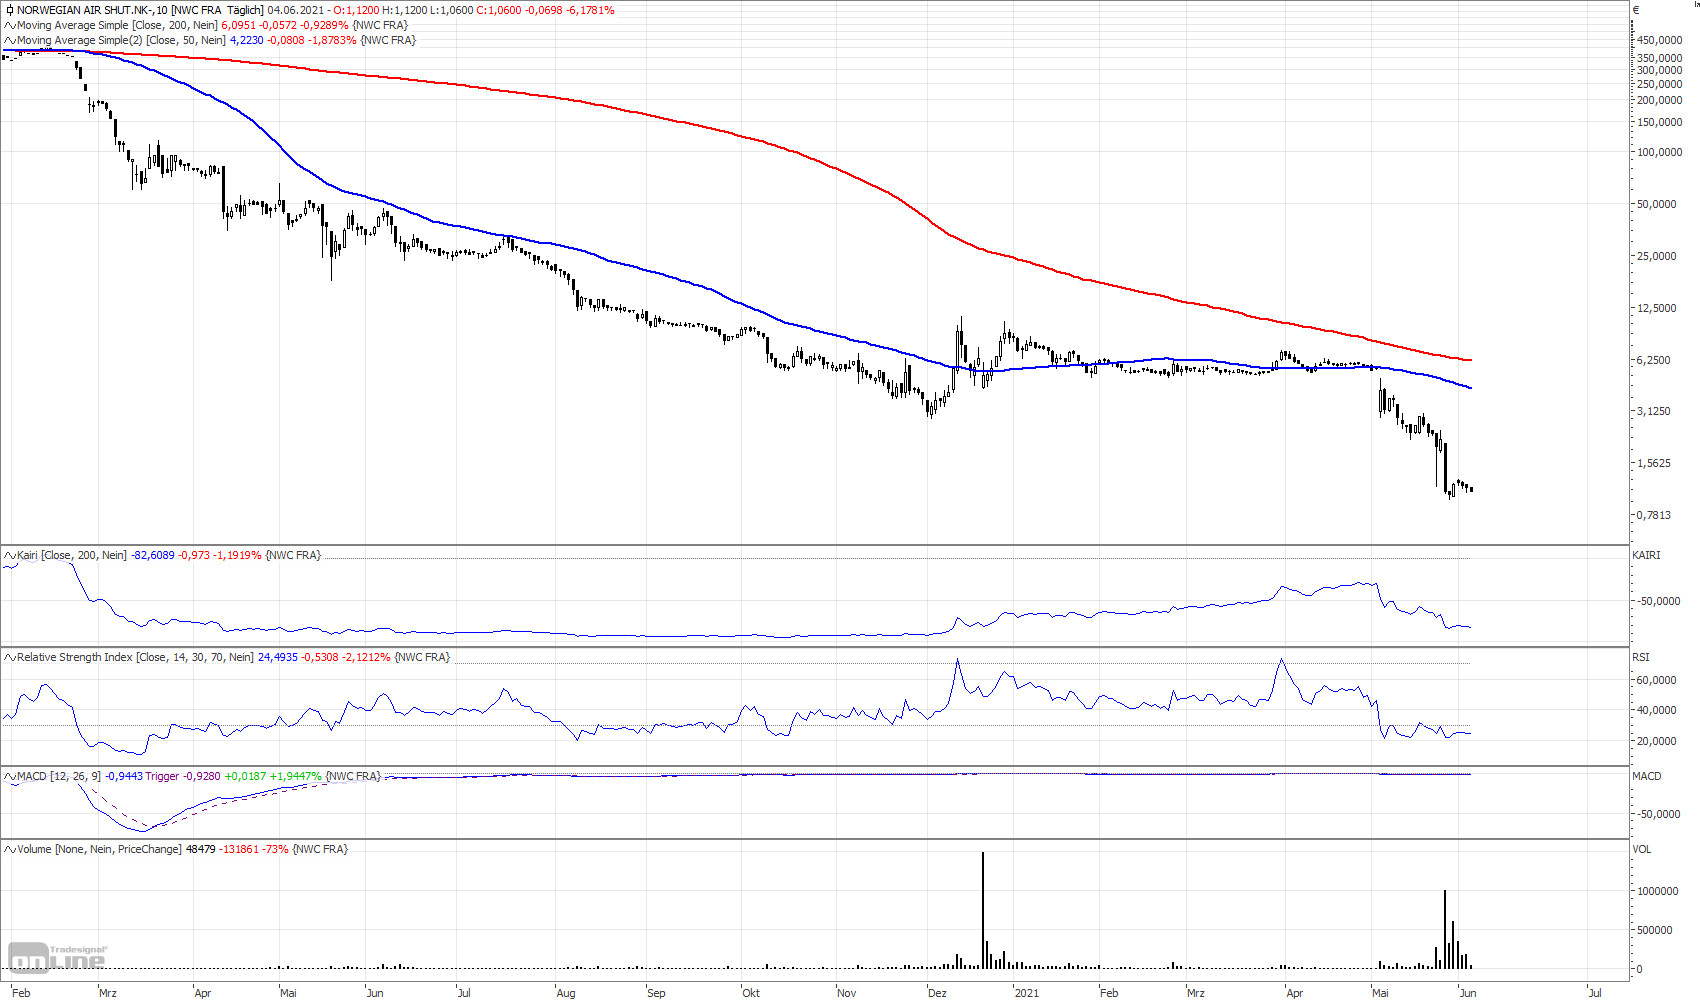Click the 6,2500 price axis value
Screen dimensions: 1700x1000
click(1654, 360)
